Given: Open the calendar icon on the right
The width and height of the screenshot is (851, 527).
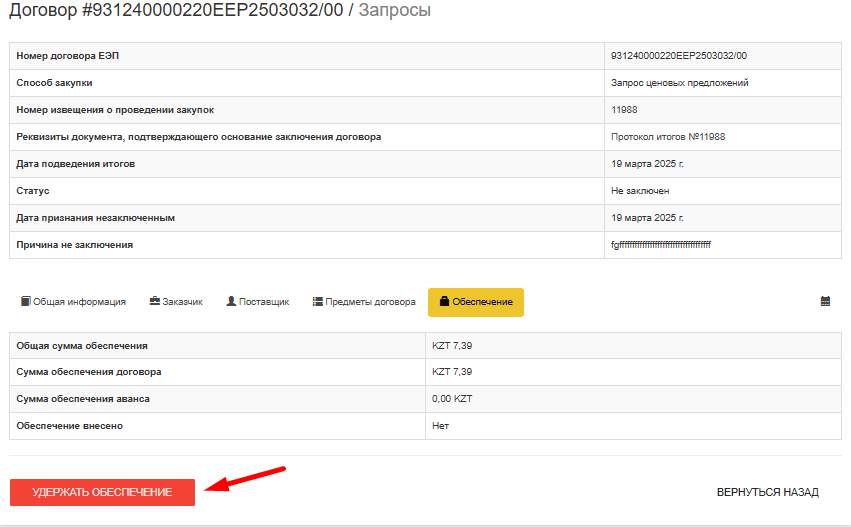Looking at the screenshot, I should click(x=825, y=301).
